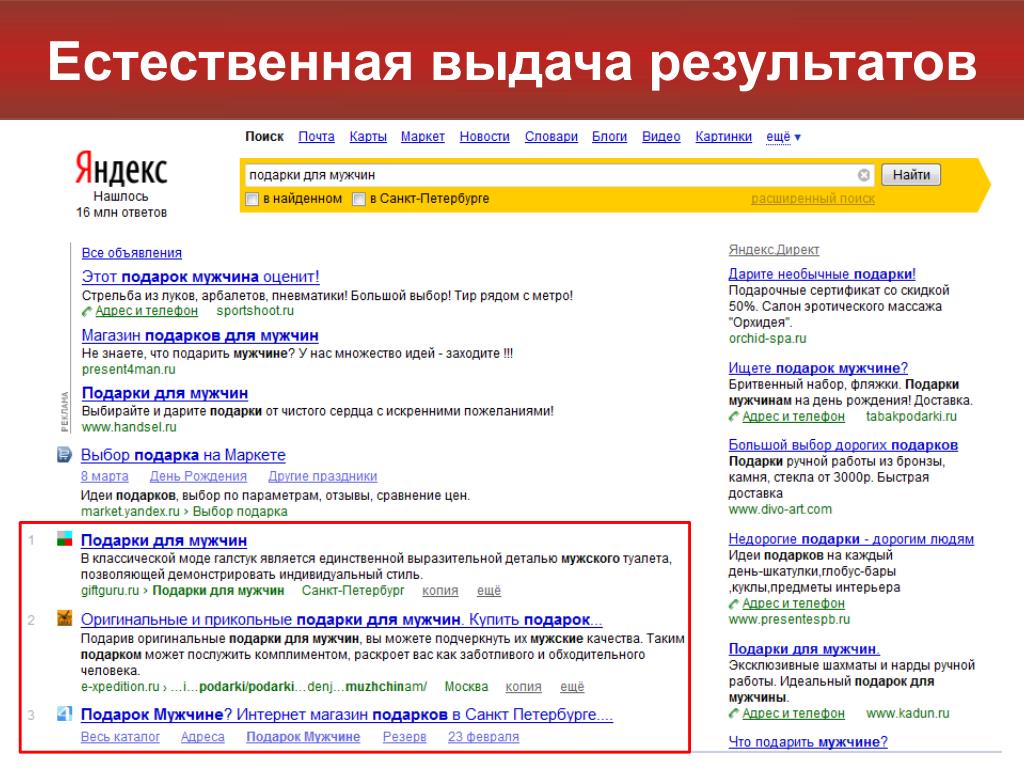Open 'ещё' options for giftguru.ru result
Screen dimensions: 1024x768
coord(488,590)
